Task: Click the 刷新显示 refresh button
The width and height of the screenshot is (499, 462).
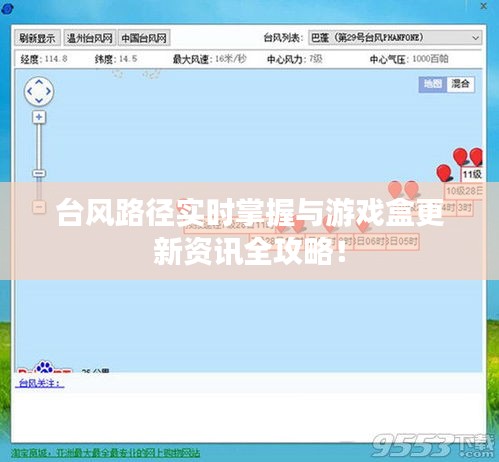Action: [x=37, y=38]
